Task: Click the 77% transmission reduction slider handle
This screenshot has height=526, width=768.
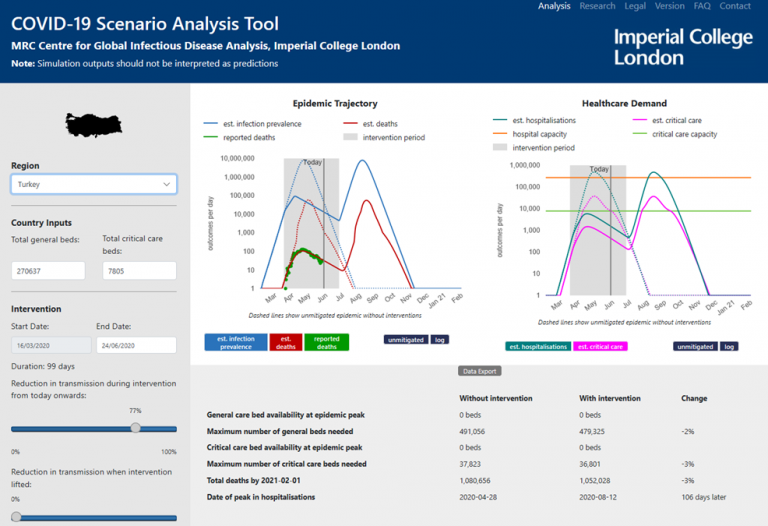Action: click(x=136, y=428)
